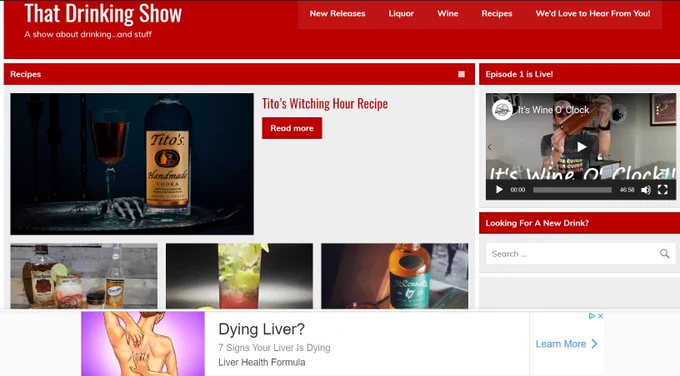Screen dimensions: 680x376
Task: Open Recipes in the top navigation
Action: [497, 13]
